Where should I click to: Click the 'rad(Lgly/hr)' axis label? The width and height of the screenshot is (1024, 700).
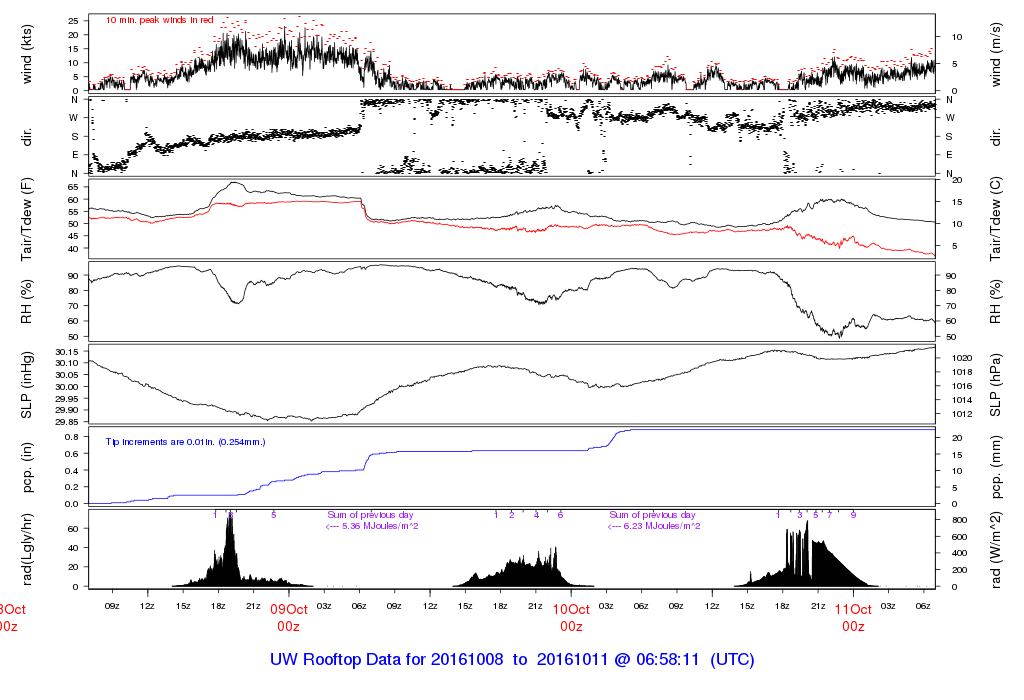pos(27,550)
